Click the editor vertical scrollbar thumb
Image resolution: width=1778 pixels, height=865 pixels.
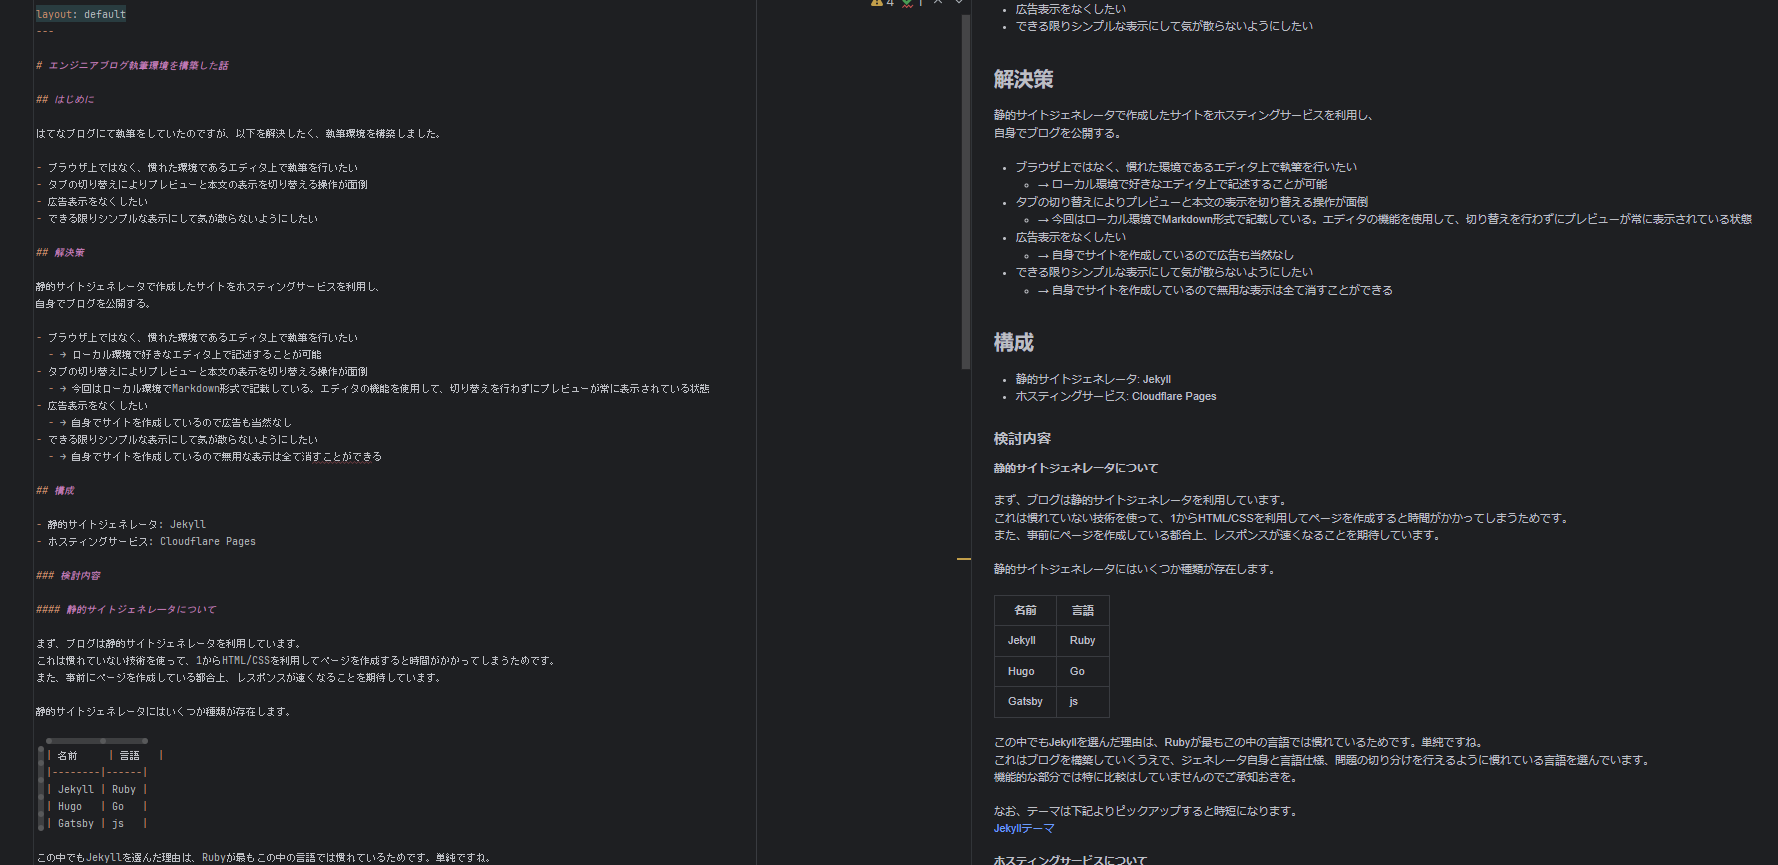[966, 190]
